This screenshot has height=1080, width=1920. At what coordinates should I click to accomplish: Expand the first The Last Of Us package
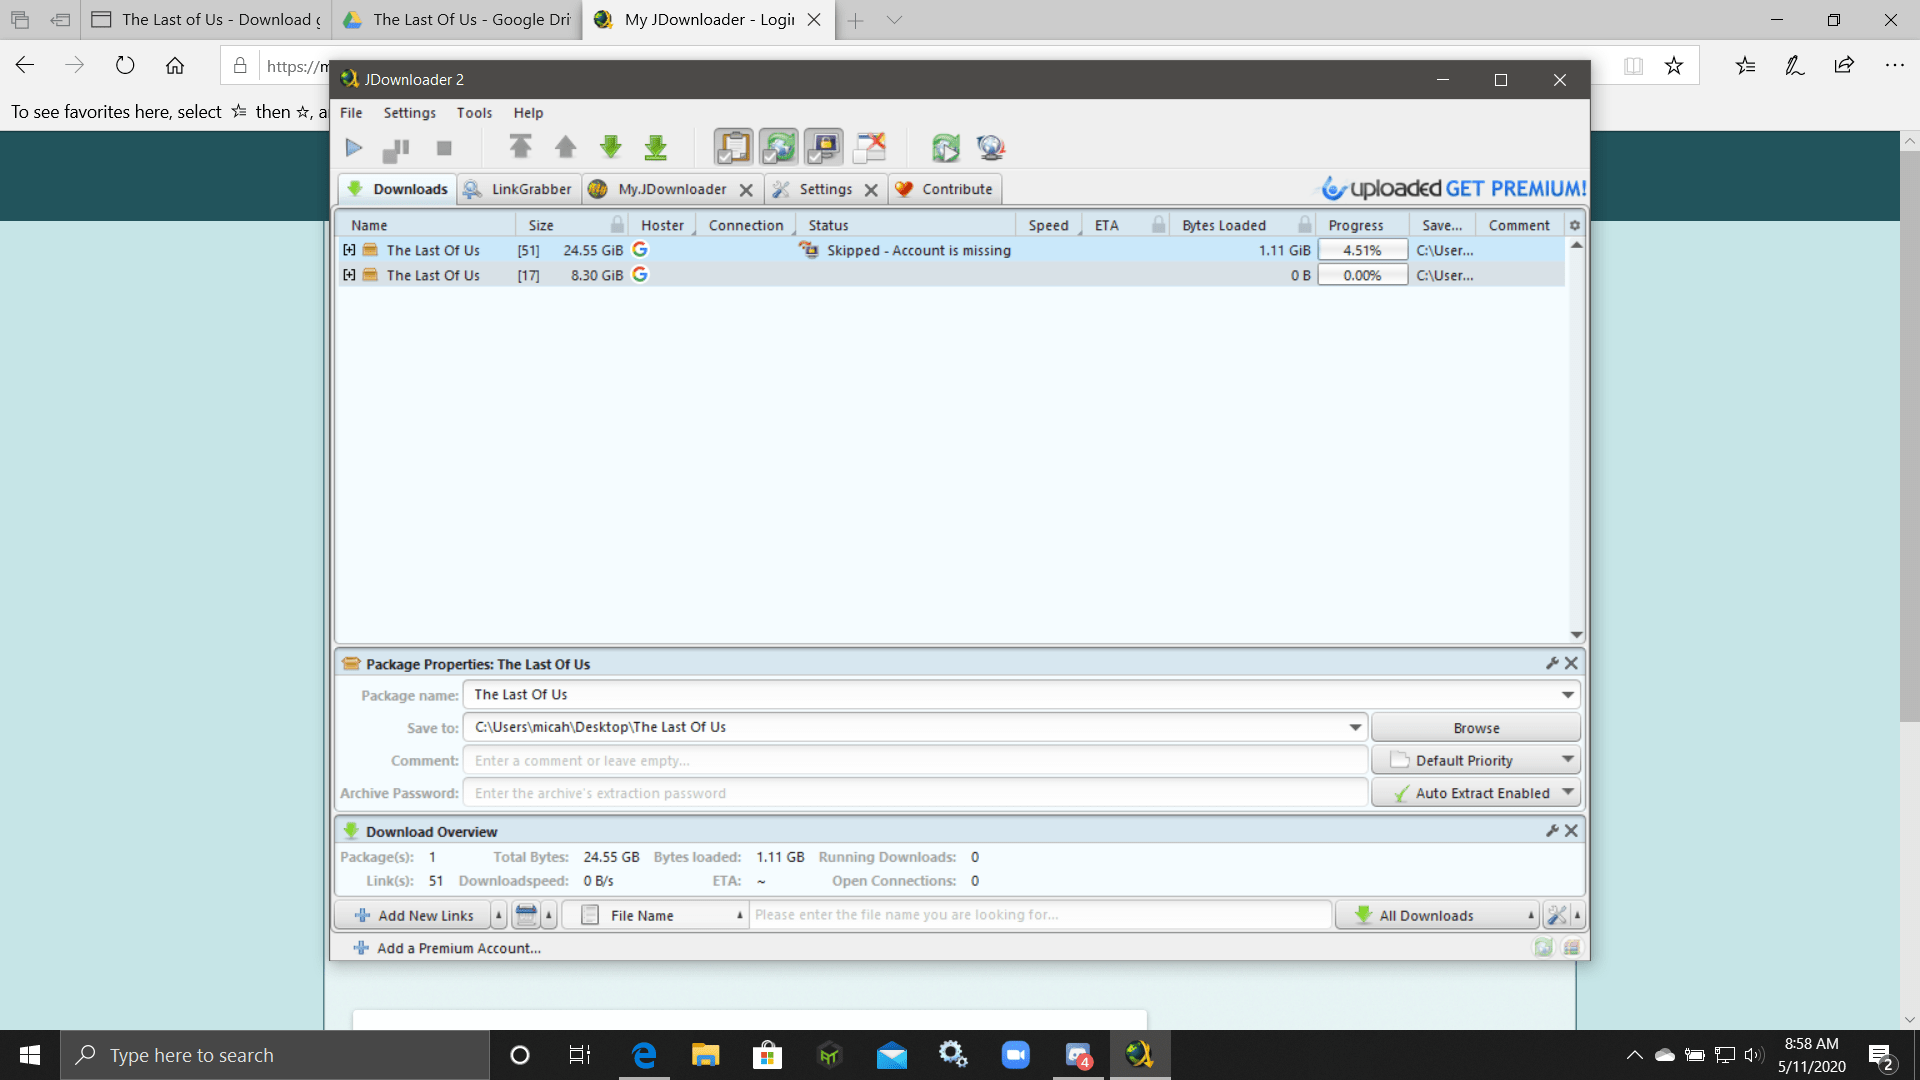[x=349, y=250]
